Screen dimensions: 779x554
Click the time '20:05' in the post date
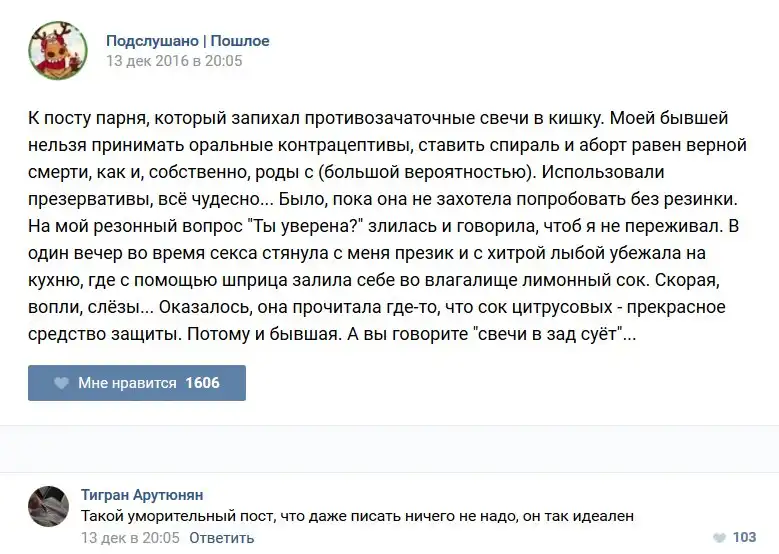pos(224,61)
